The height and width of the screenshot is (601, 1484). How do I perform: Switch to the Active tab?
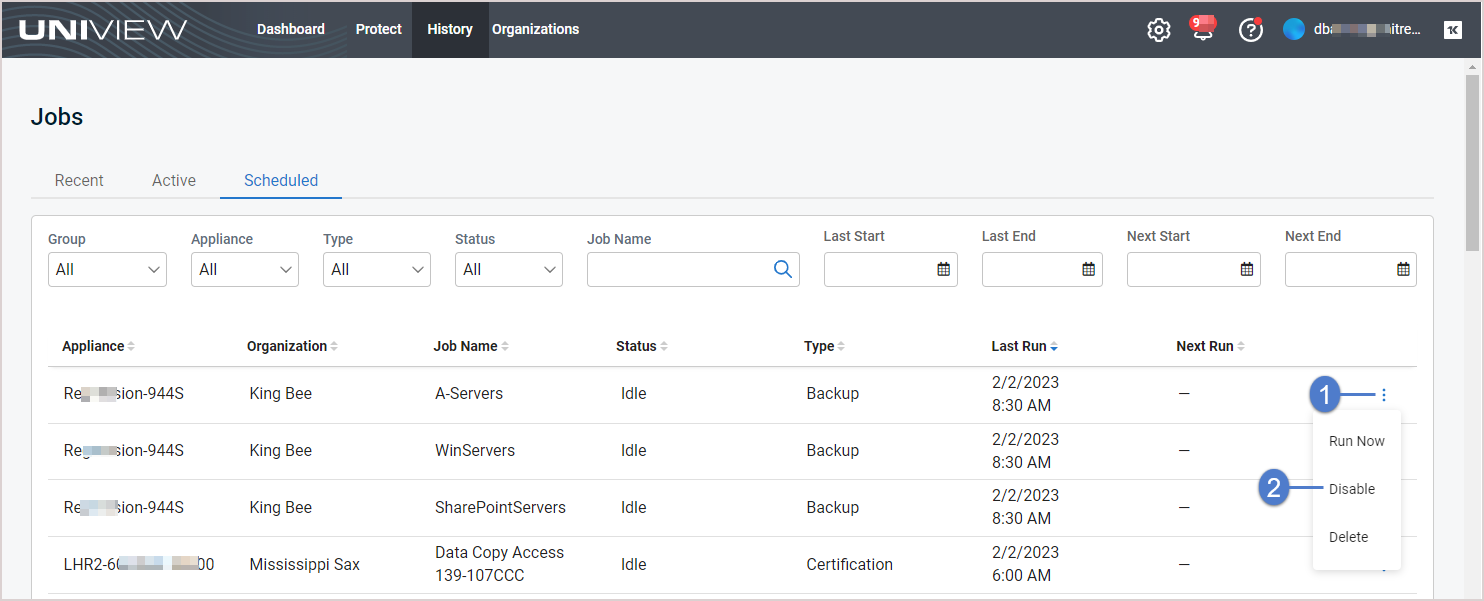point(174,181)
